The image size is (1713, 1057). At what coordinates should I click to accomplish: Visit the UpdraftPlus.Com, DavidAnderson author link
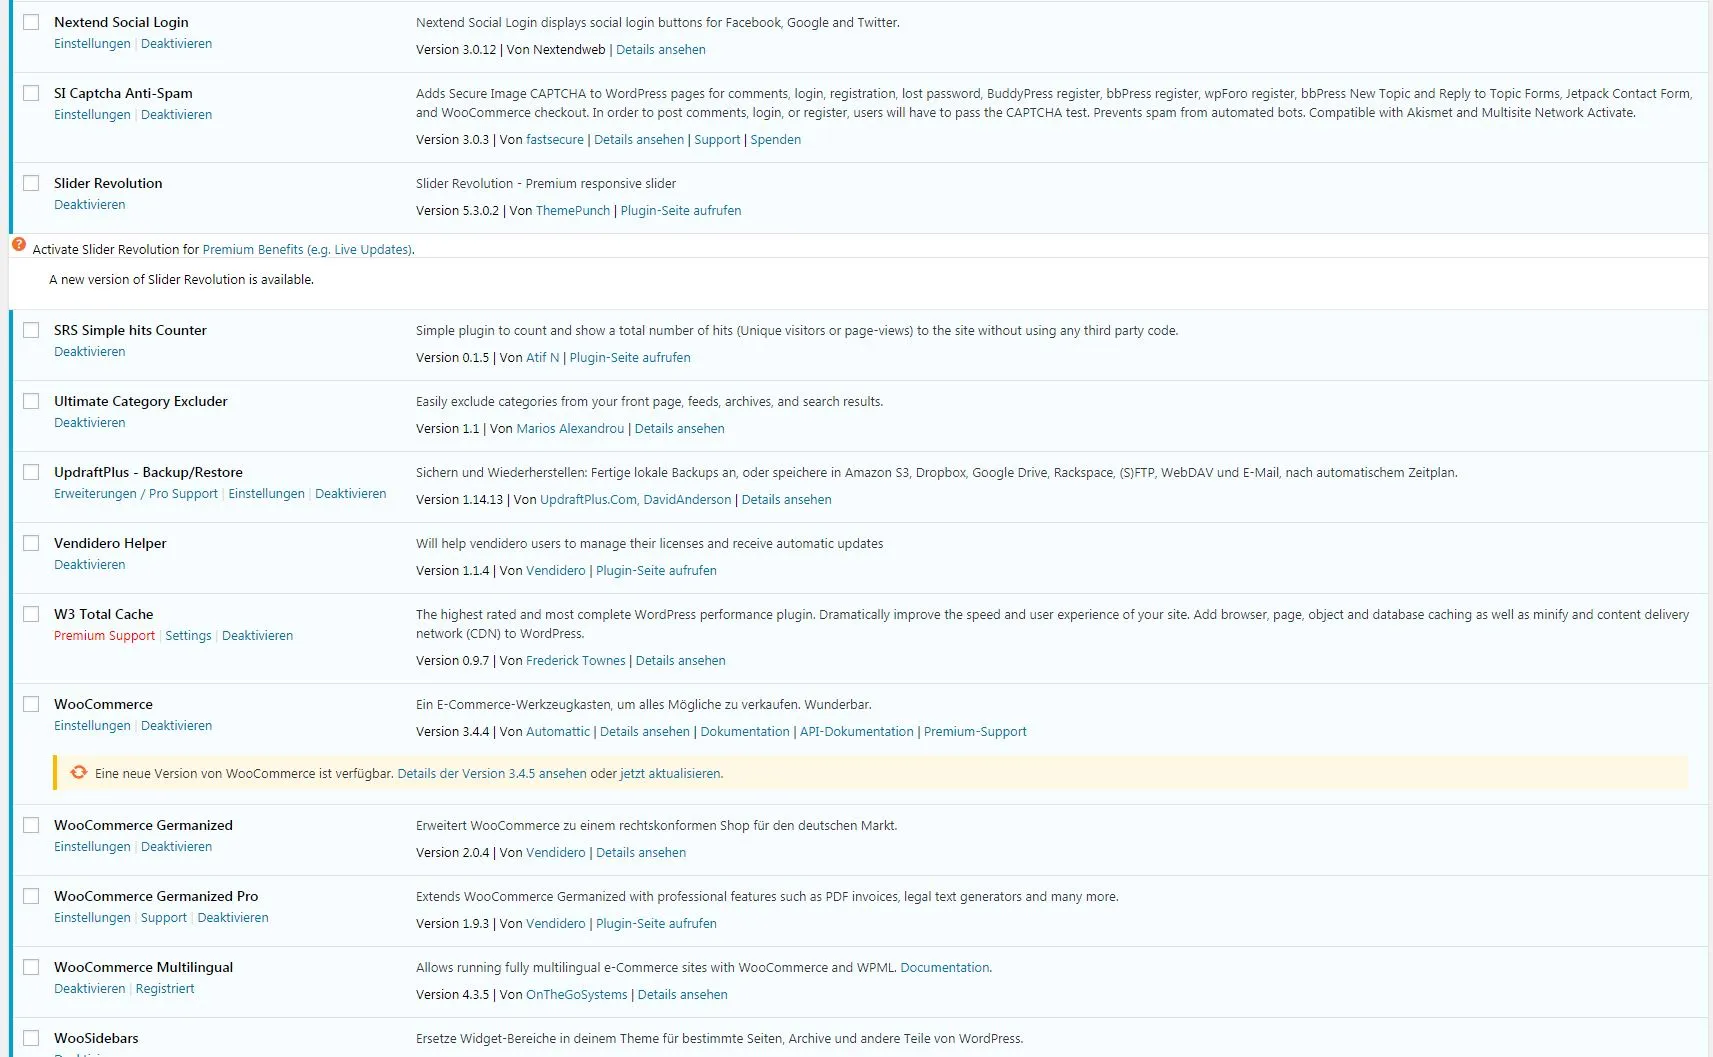click(636, 500)
